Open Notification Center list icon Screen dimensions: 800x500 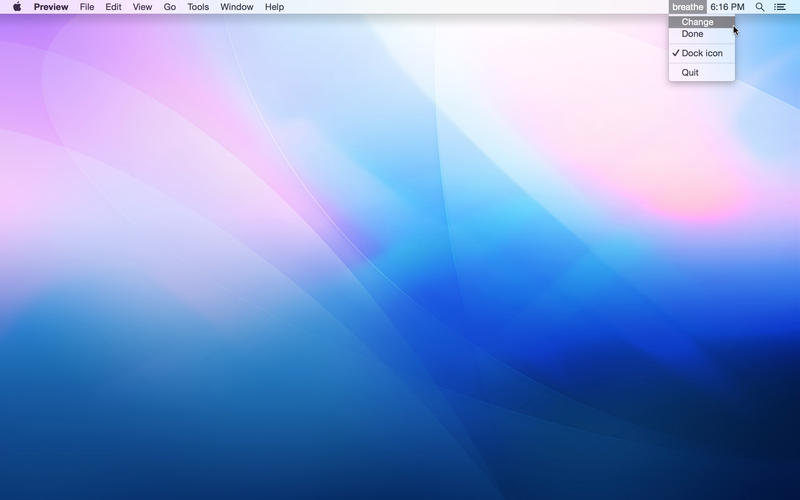click(x=780, y=7)
